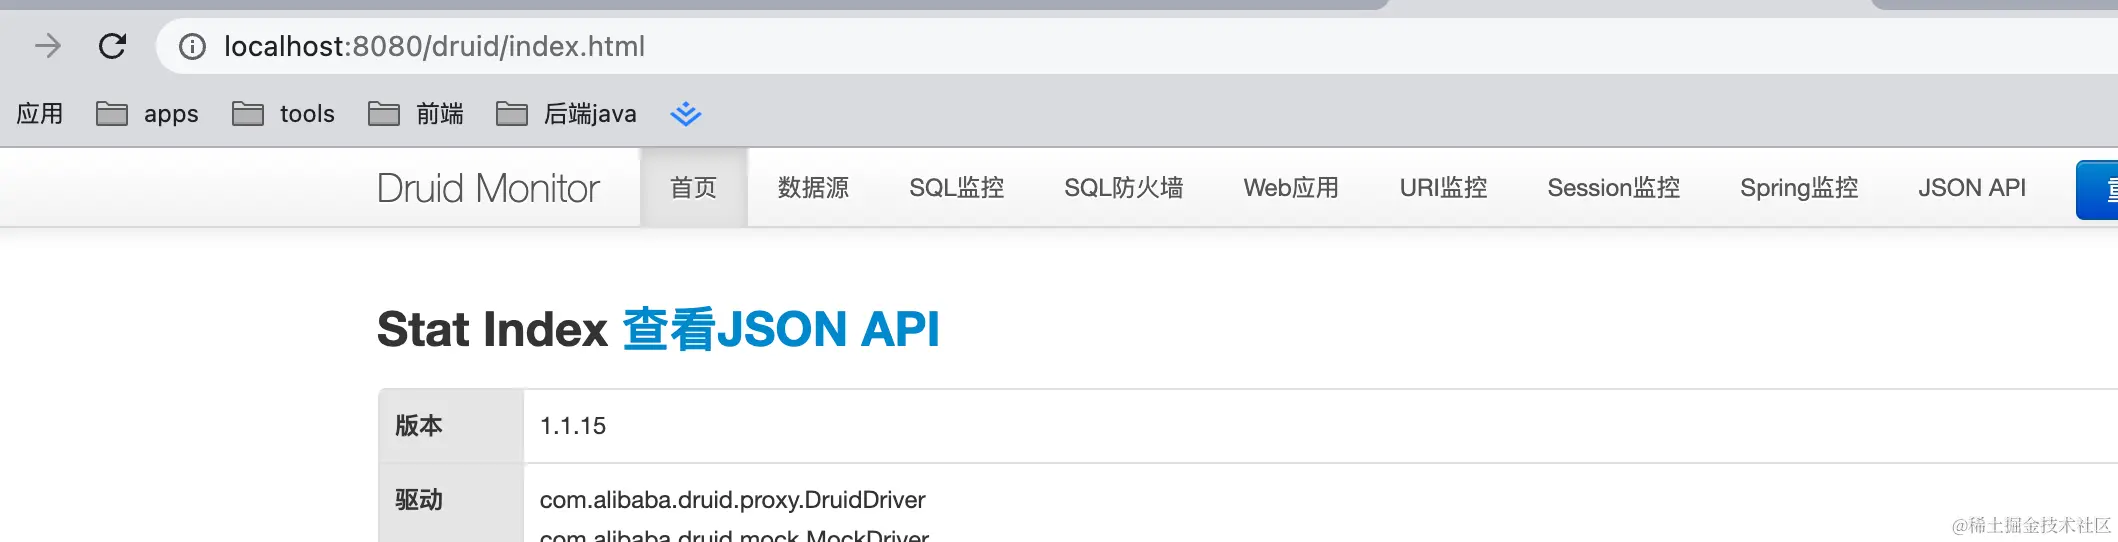This screenshot has width=2118, height=542.
Task: Select the 首页 tab
Action: [693, 188]
